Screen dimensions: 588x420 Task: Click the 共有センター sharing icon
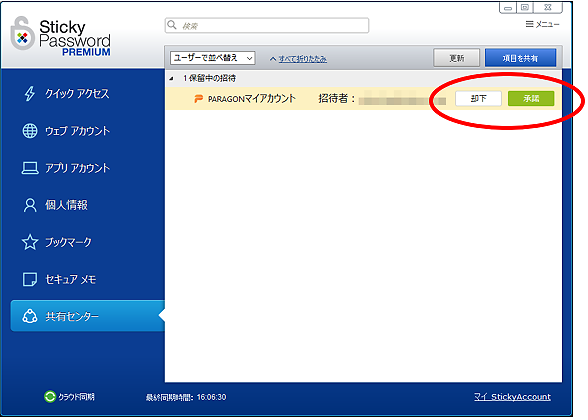click(30, 316)
